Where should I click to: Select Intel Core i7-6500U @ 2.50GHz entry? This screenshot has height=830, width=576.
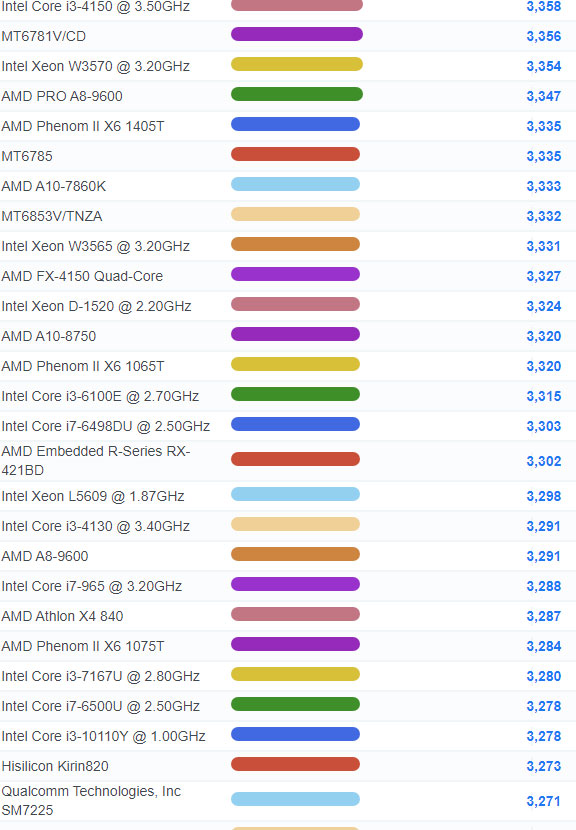click(101, 706)
